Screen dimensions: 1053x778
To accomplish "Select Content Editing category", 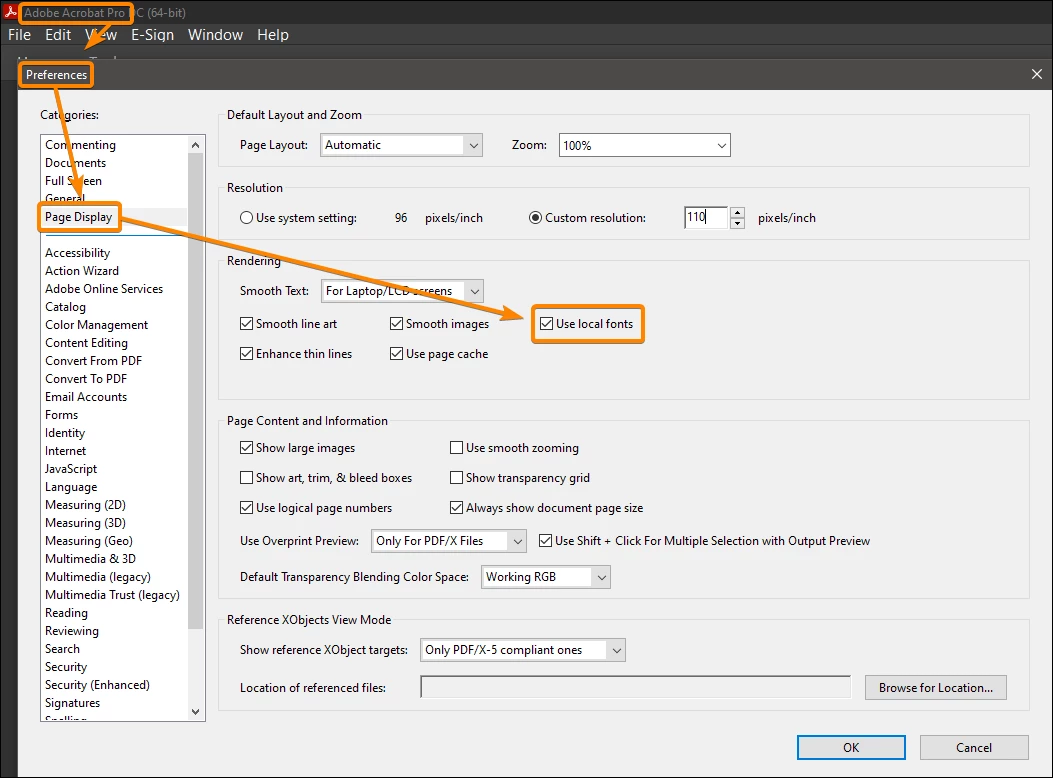I will pos(86,343).
